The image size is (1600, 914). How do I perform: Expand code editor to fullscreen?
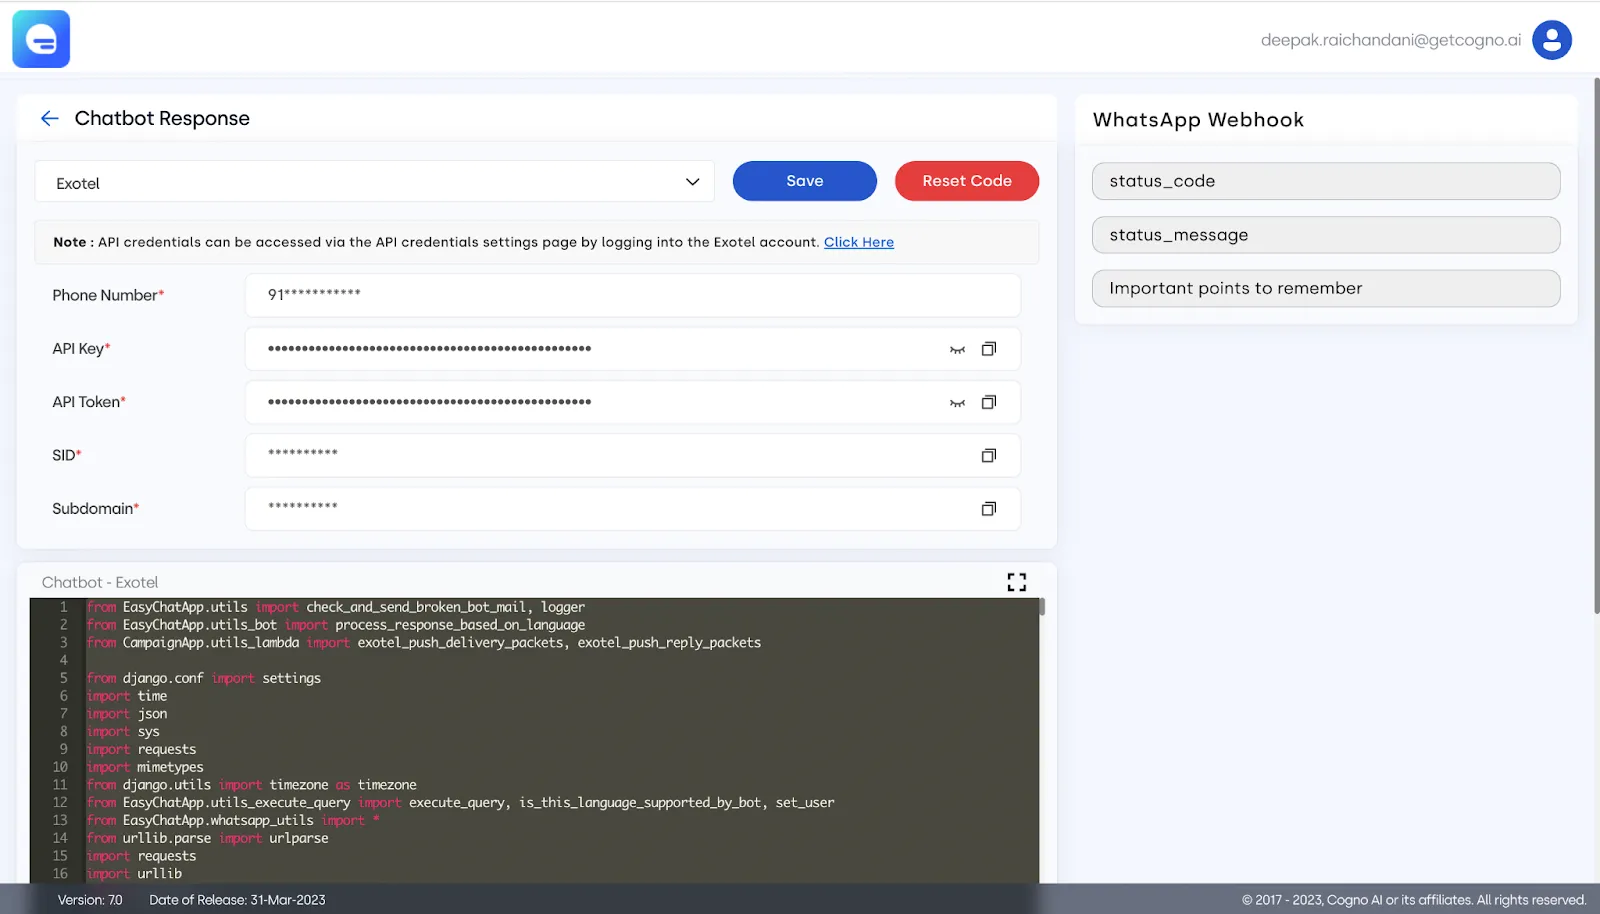[1016, 582]
